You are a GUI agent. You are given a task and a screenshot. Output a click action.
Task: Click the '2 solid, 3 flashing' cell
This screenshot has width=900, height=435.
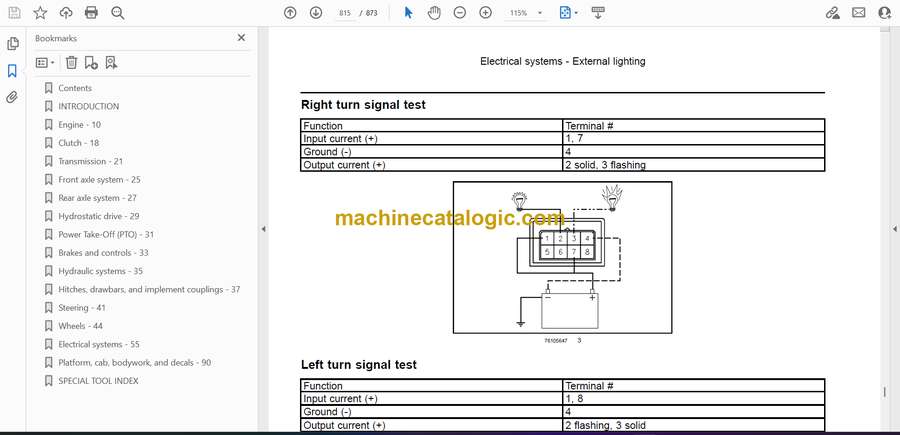(x=693, y=165)
